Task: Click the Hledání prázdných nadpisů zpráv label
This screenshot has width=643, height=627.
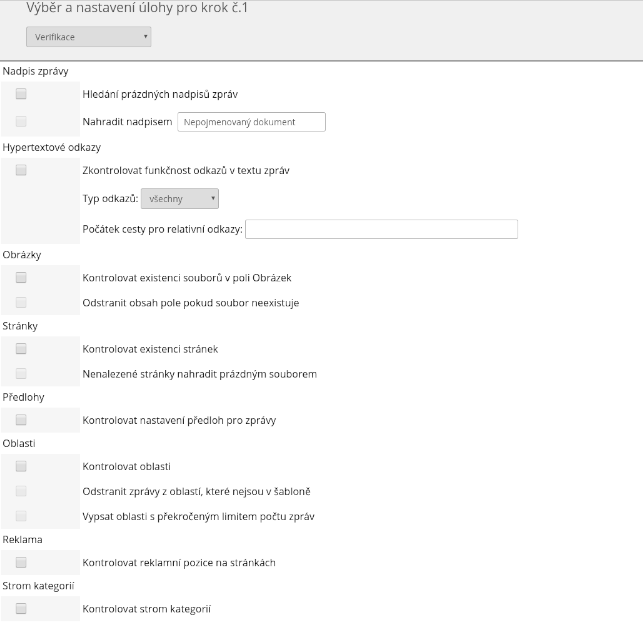Action: point(159,94)
